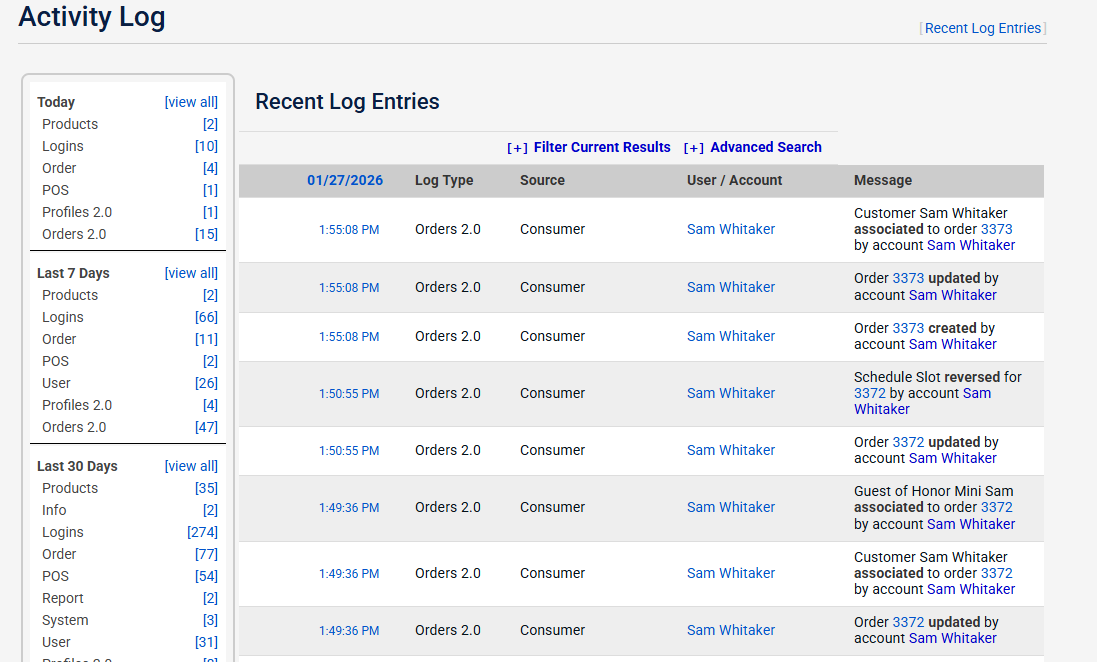View Last 30 Days Logins count 274

(202, 532)
